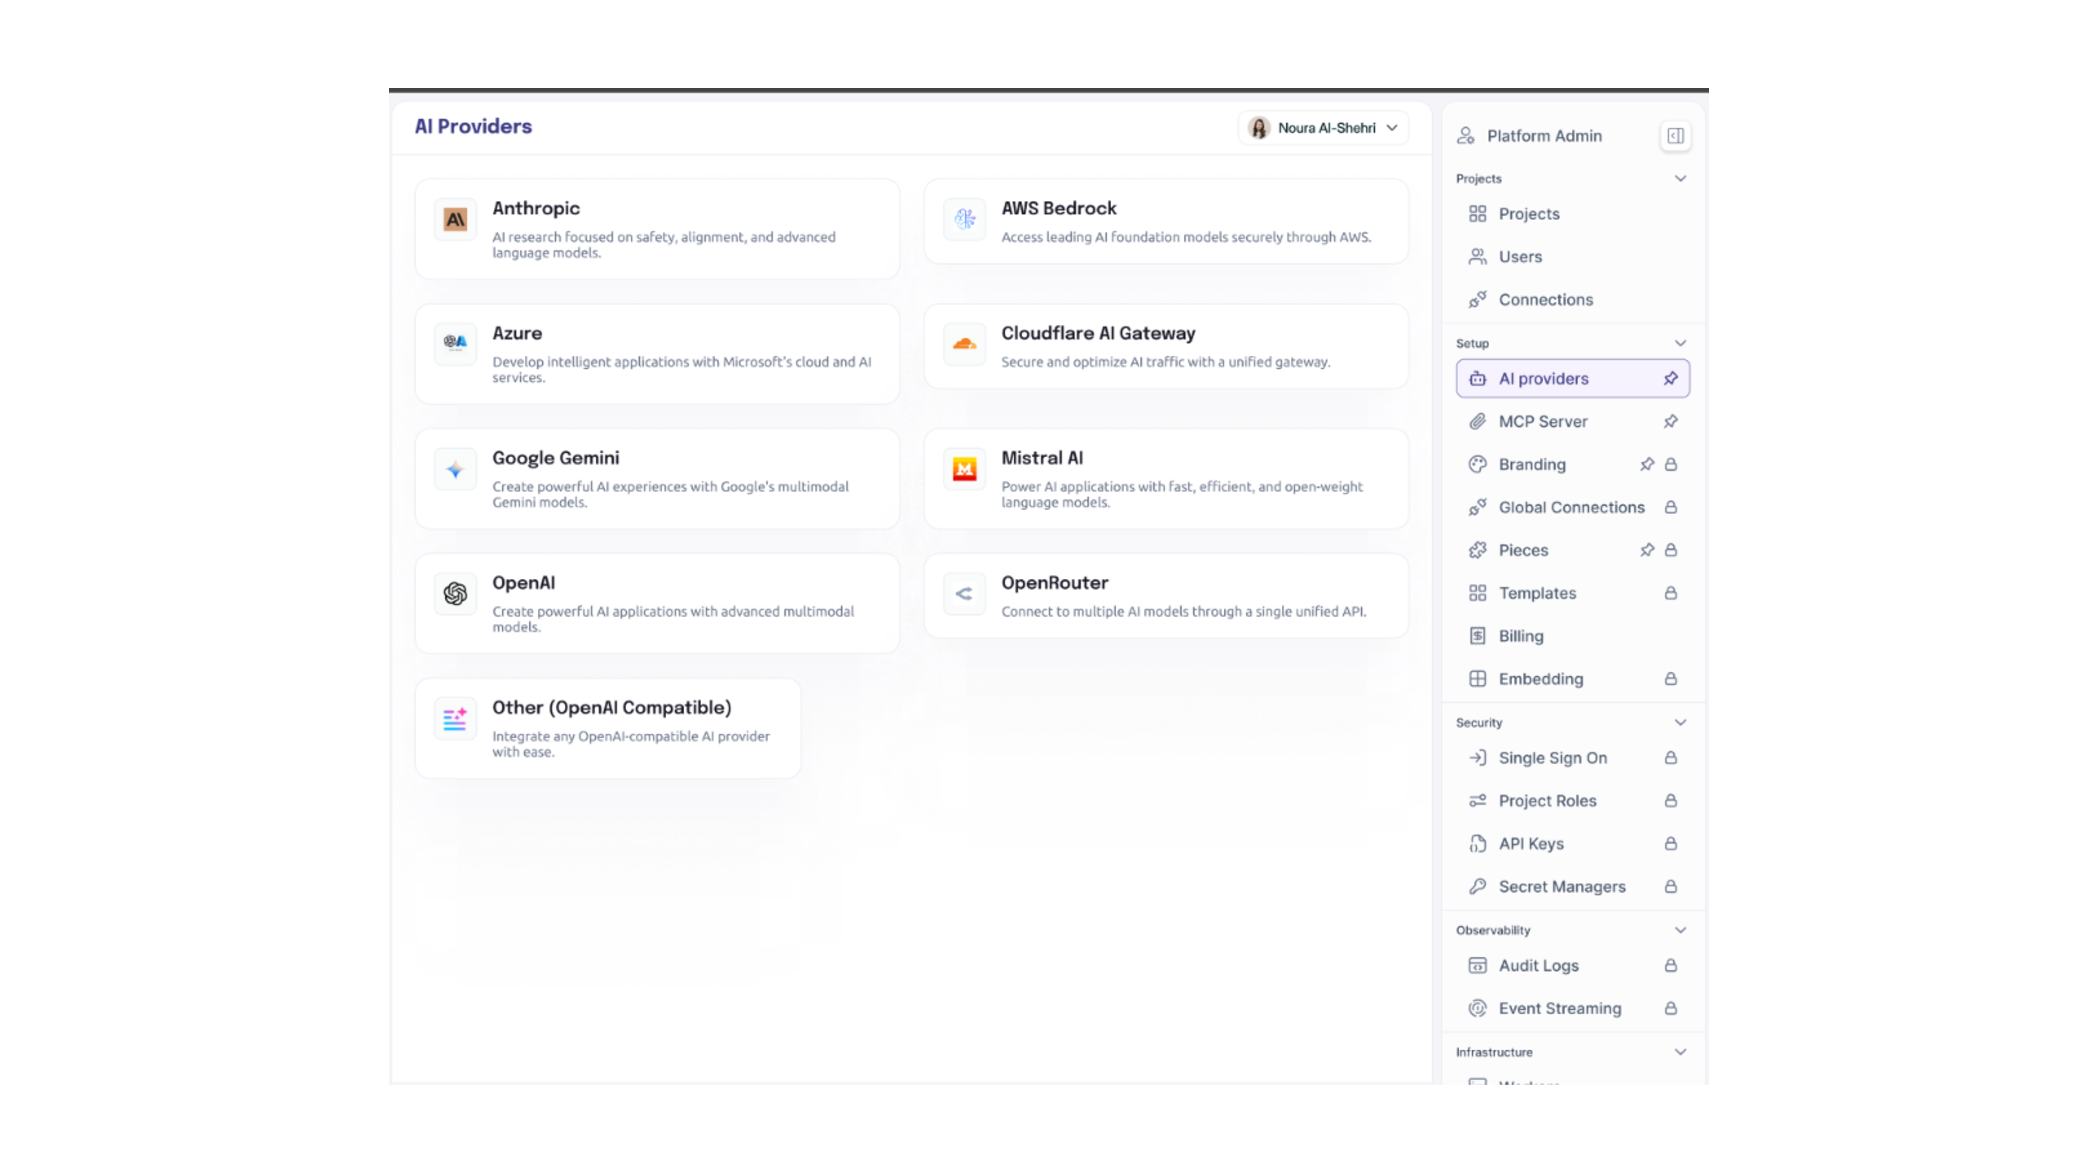Click Noura Al-Shehri's avatar picture
The width and height of the screenshot is (2097, 1172).
tap(1259, 128)
